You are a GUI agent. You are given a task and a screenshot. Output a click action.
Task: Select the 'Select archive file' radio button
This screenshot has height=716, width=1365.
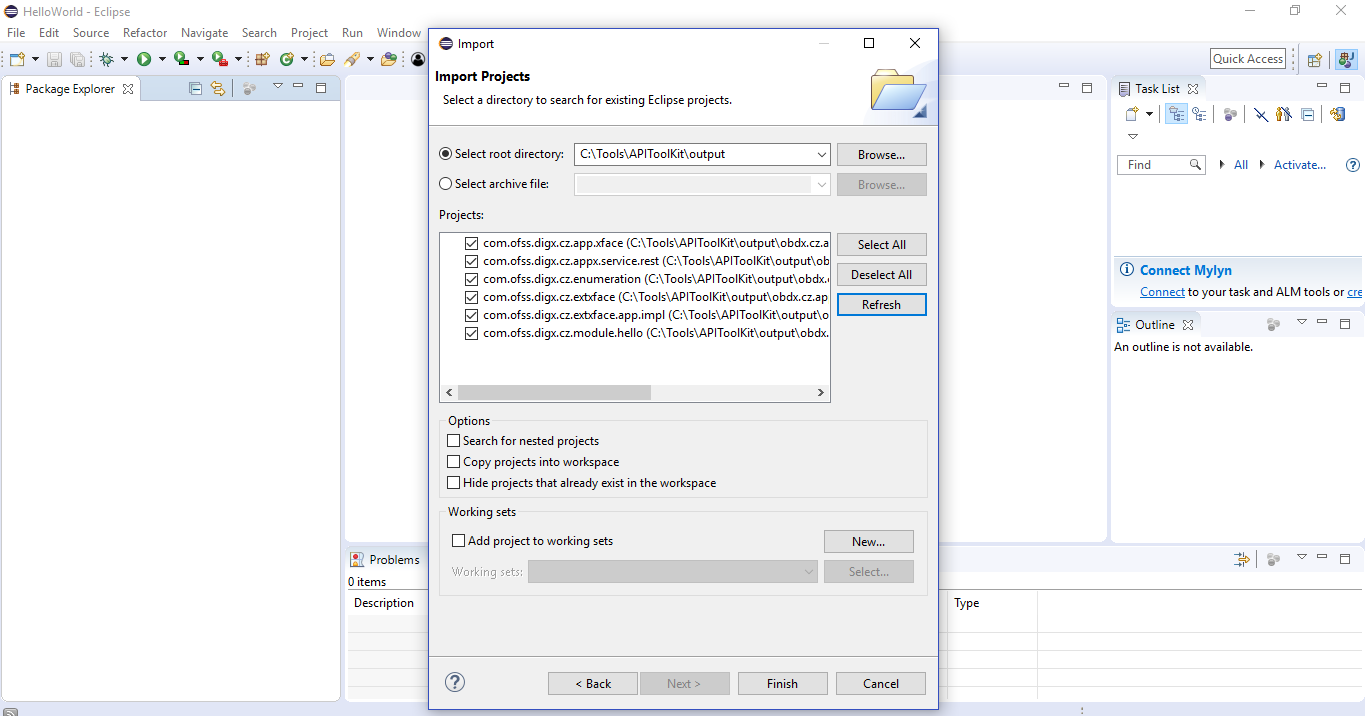click(446, 184)
